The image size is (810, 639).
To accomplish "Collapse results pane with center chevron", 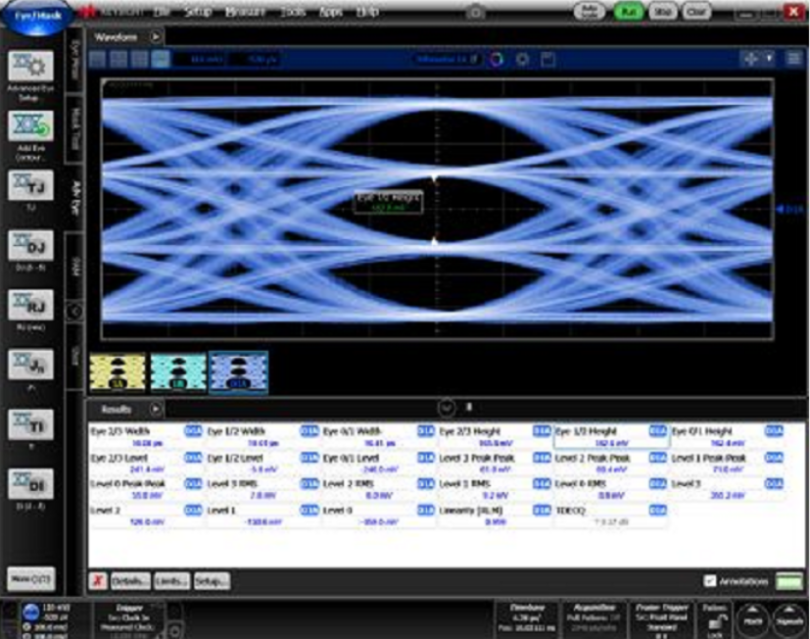I will click(x=446, y=408).
